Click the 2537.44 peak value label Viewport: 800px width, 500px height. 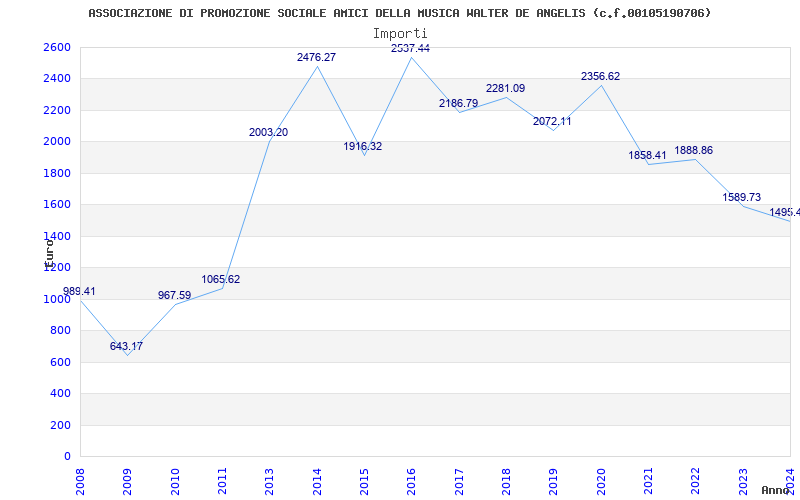(410, 48)
